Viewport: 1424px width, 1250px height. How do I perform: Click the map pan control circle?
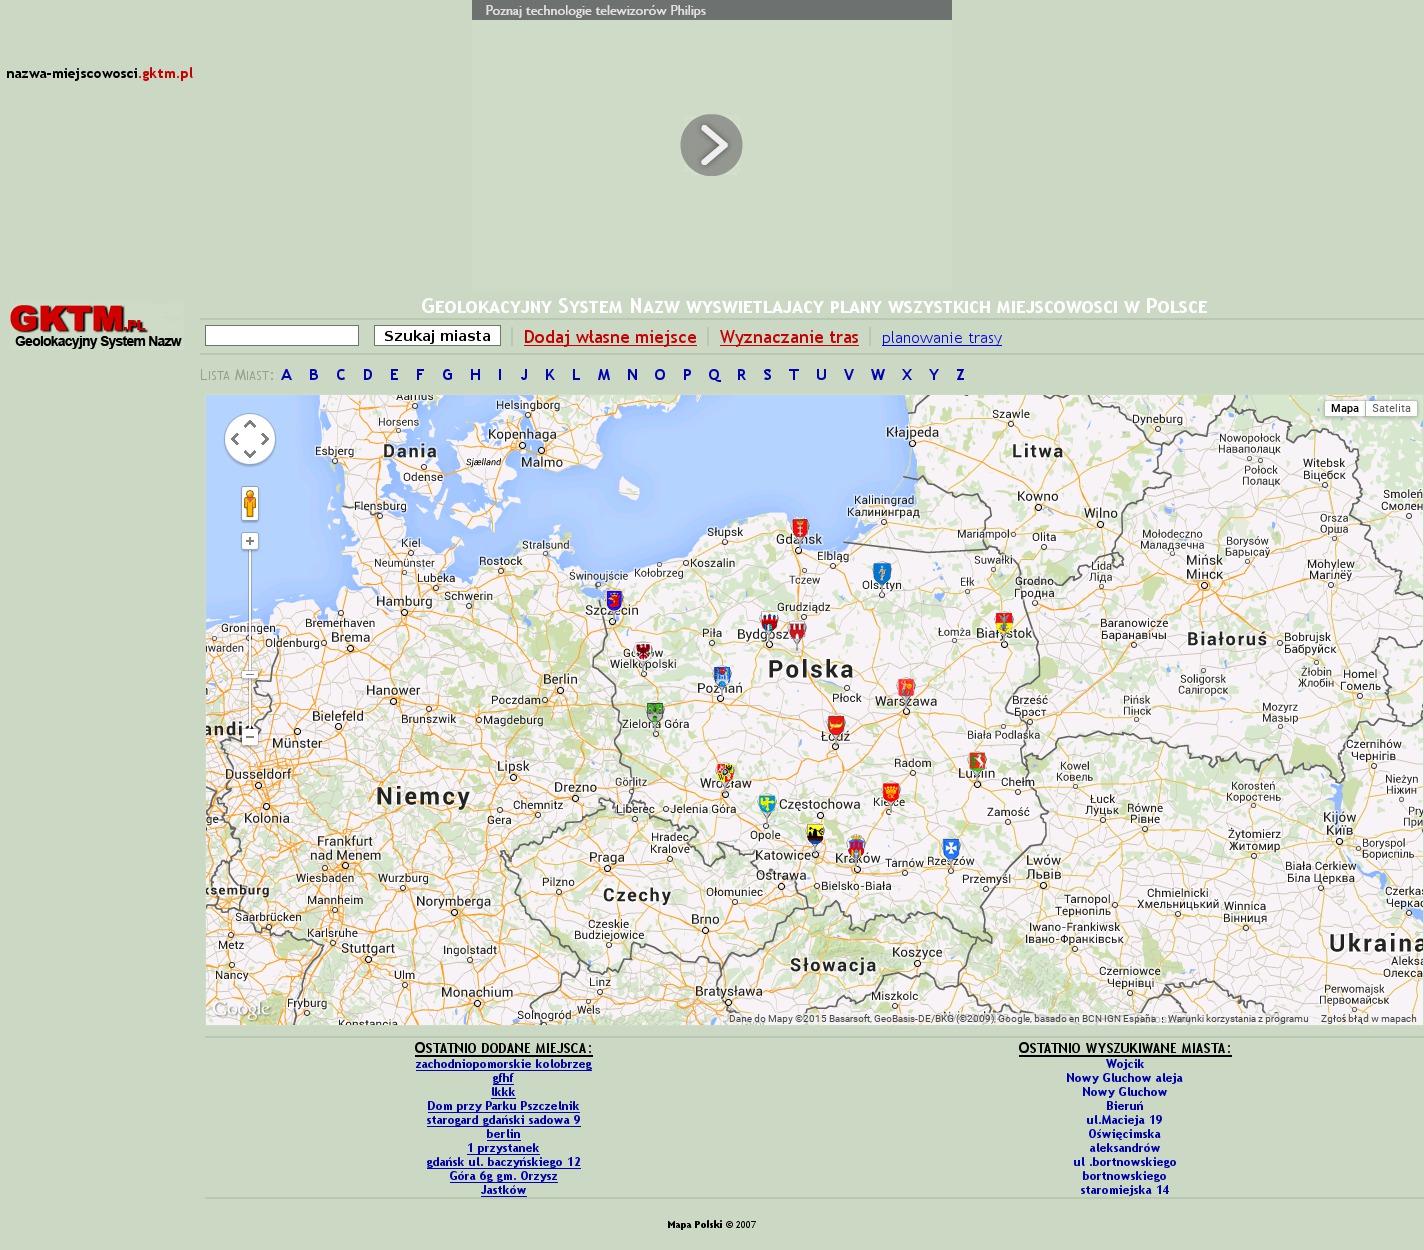pos(250,439)
